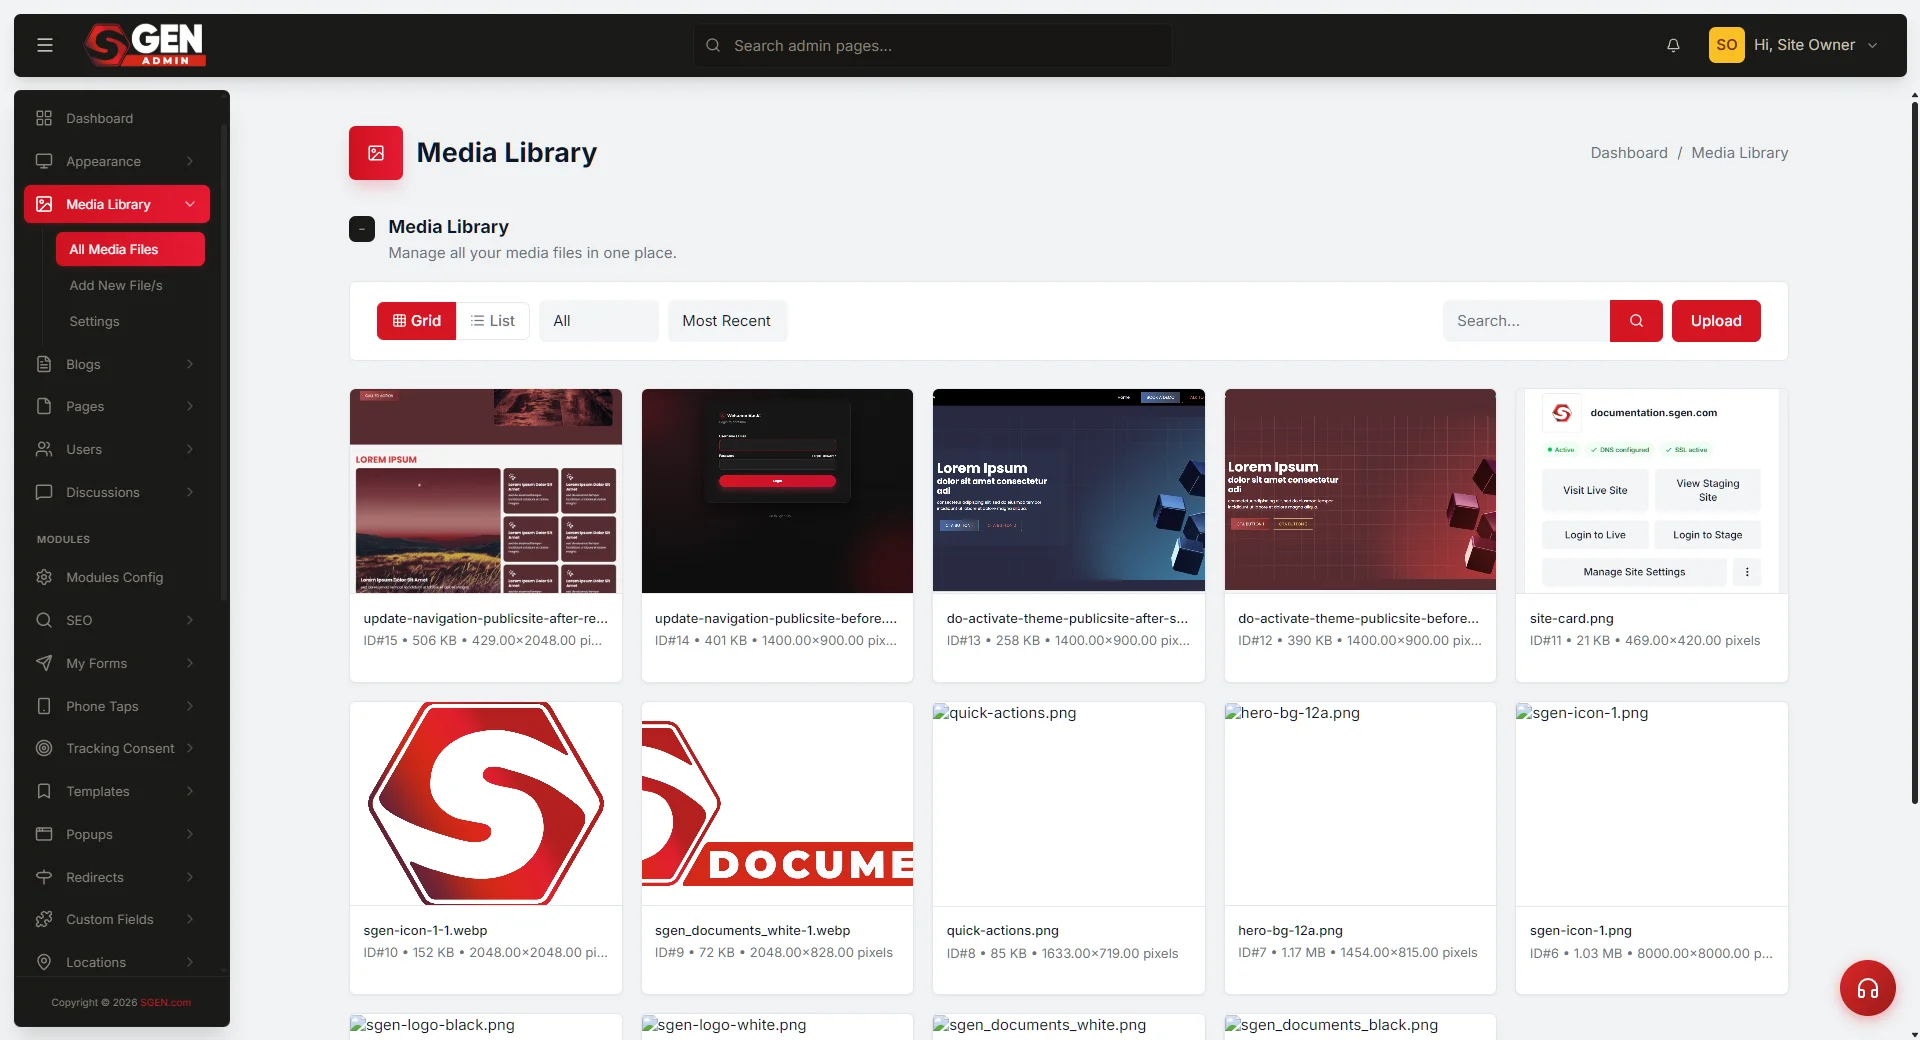1920x1040 pixels.
Task: Go to Dashboard breadcrumb link
Action: (1629, 153)
